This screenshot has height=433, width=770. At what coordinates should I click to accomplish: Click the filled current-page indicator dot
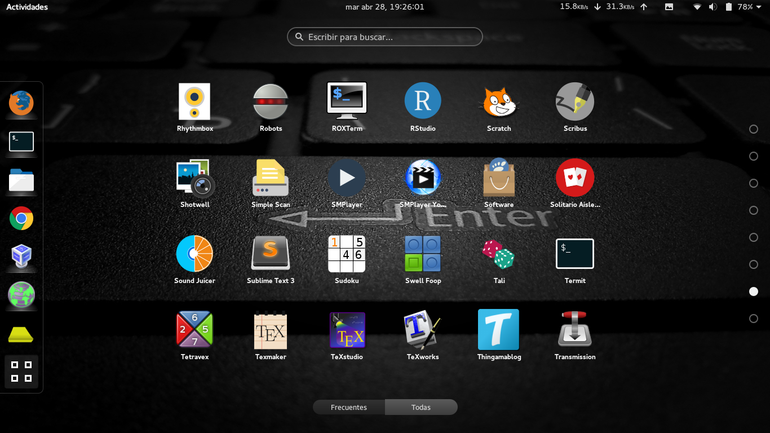click(753, 292)
